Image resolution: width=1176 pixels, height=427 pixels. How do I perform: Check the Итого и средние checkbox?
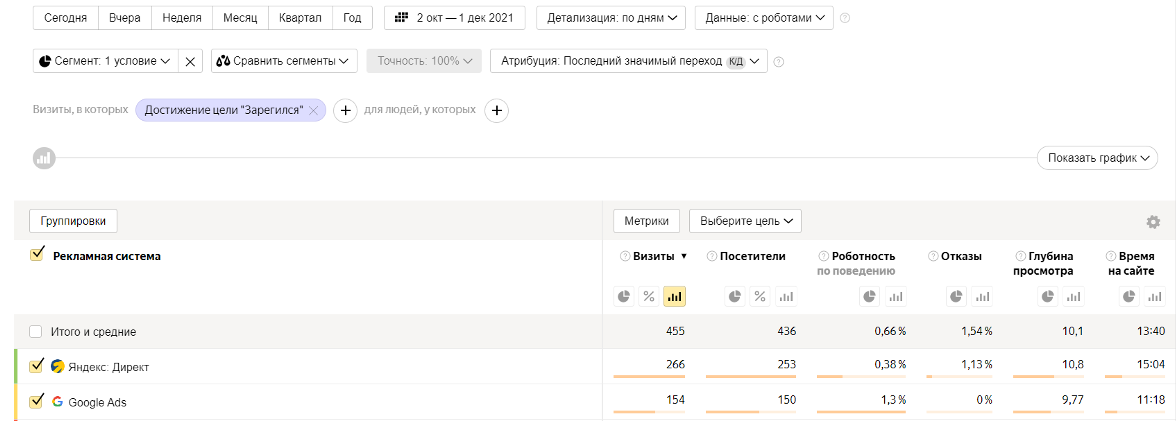click(x=35, y=331)
